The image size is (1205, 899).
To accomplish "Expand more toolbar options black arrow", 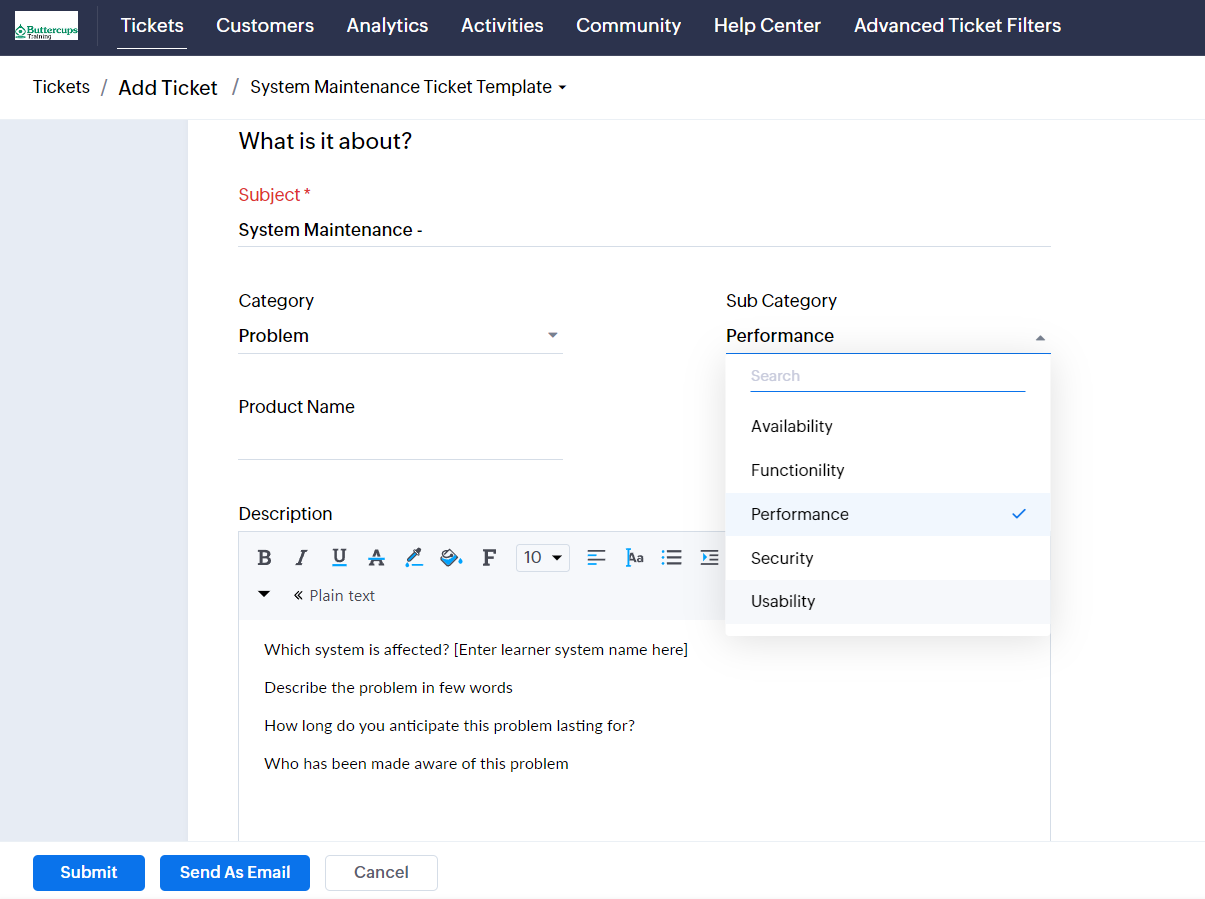I will [x=264, y=594].
